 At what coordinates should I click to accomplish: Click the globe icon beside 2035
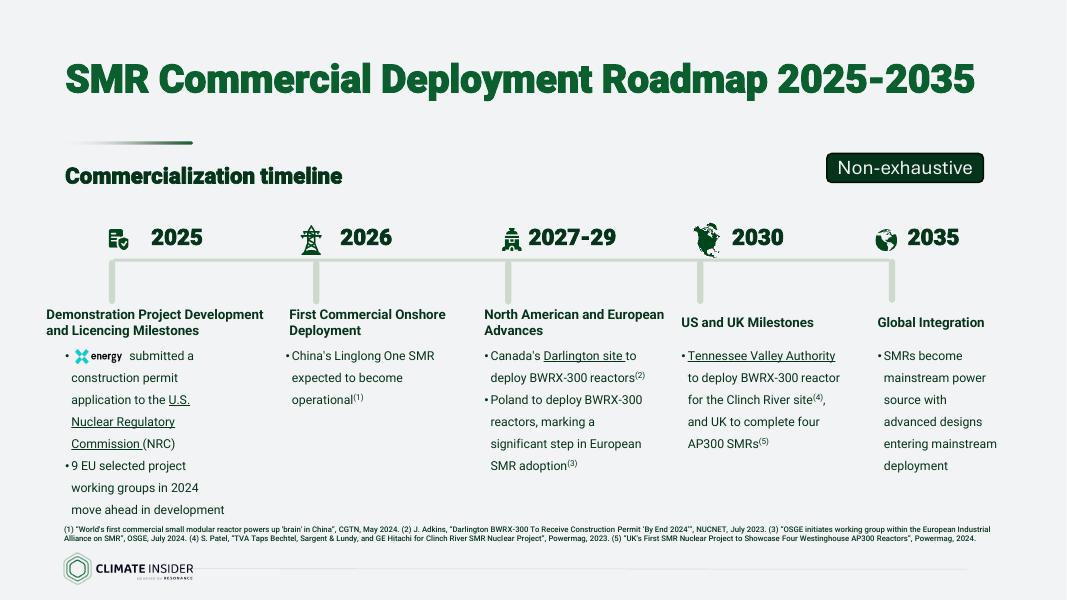886,240
